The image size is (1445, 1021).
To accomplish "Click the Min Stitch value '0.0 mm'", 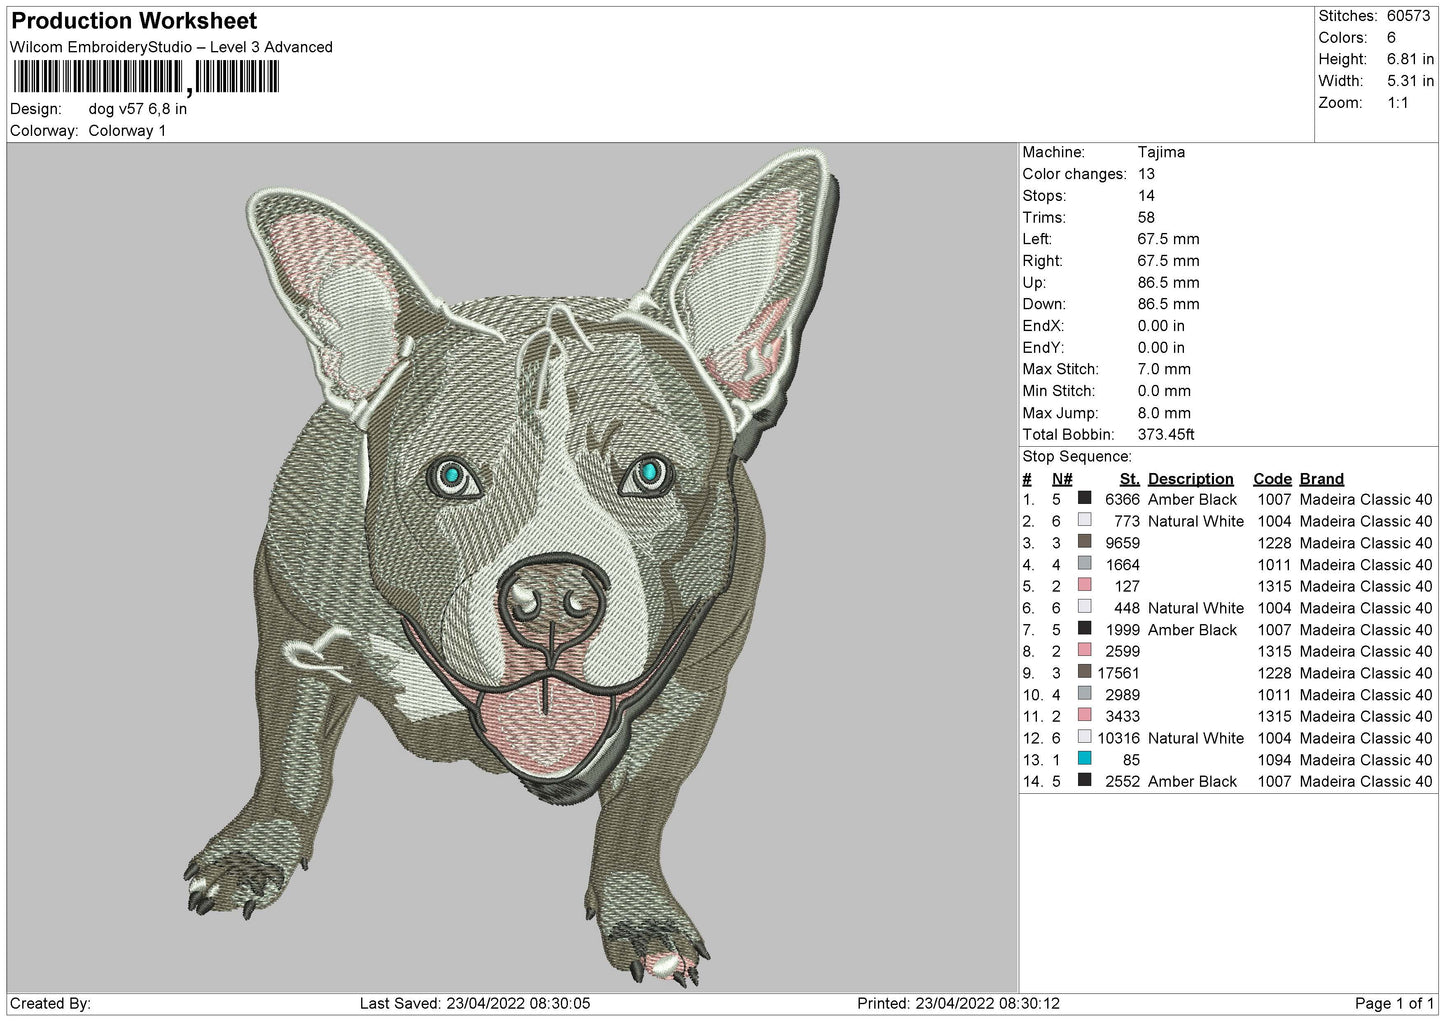I will pos(1164,391).
